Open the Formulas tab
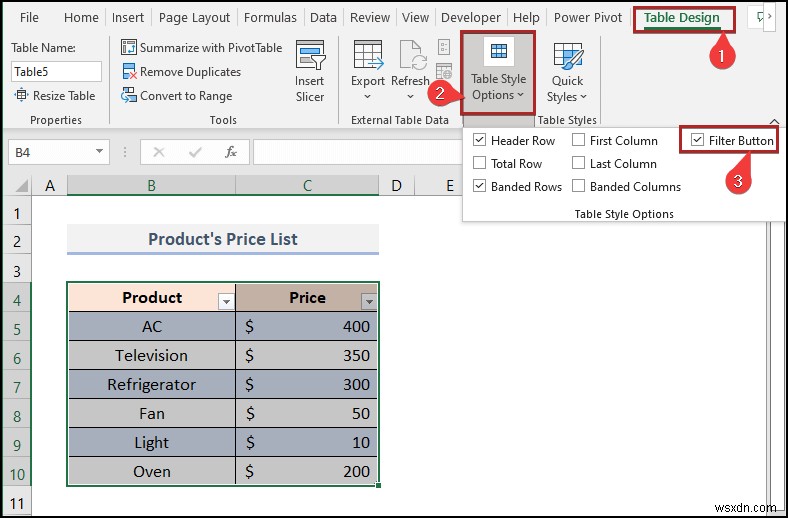Viewport: 788px width, 518px height. pyautogui.click(x=270, y=18)
